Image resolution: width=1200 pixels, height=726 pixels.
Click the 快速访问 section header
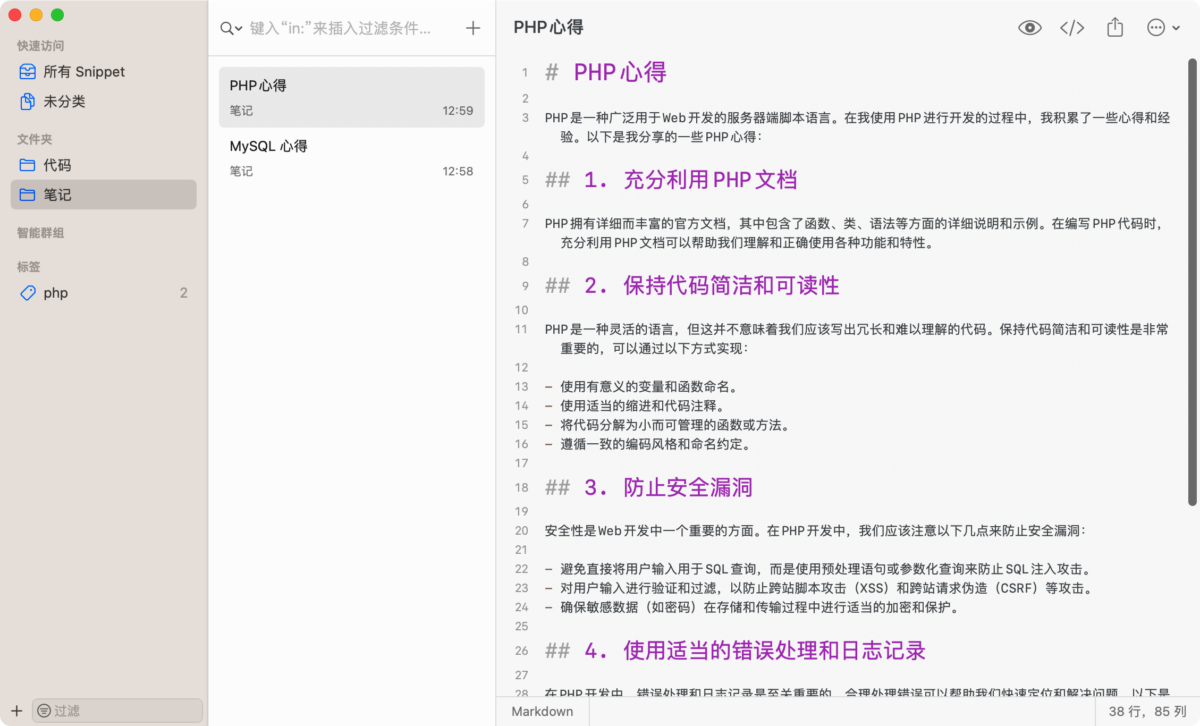point(41,45)
